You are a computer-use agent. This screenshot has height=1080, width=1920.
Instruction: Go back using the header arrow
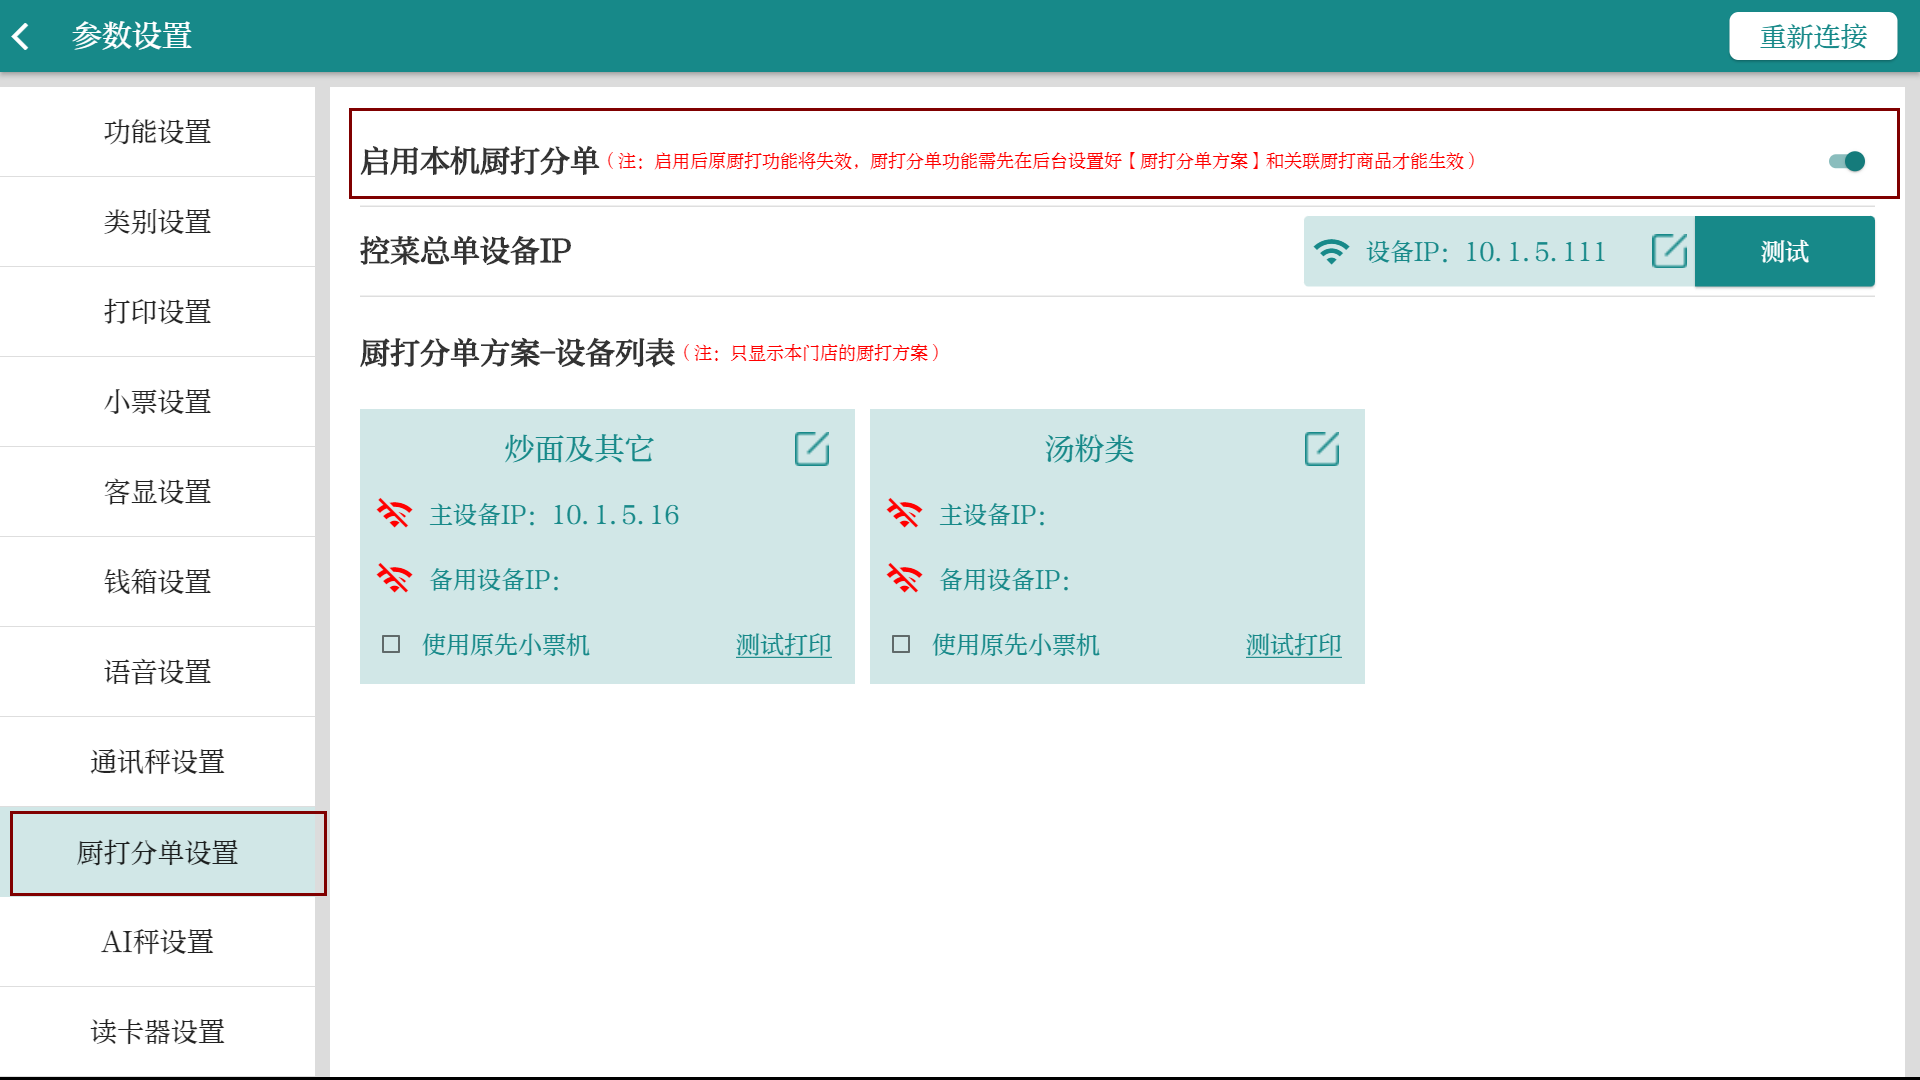21,37
